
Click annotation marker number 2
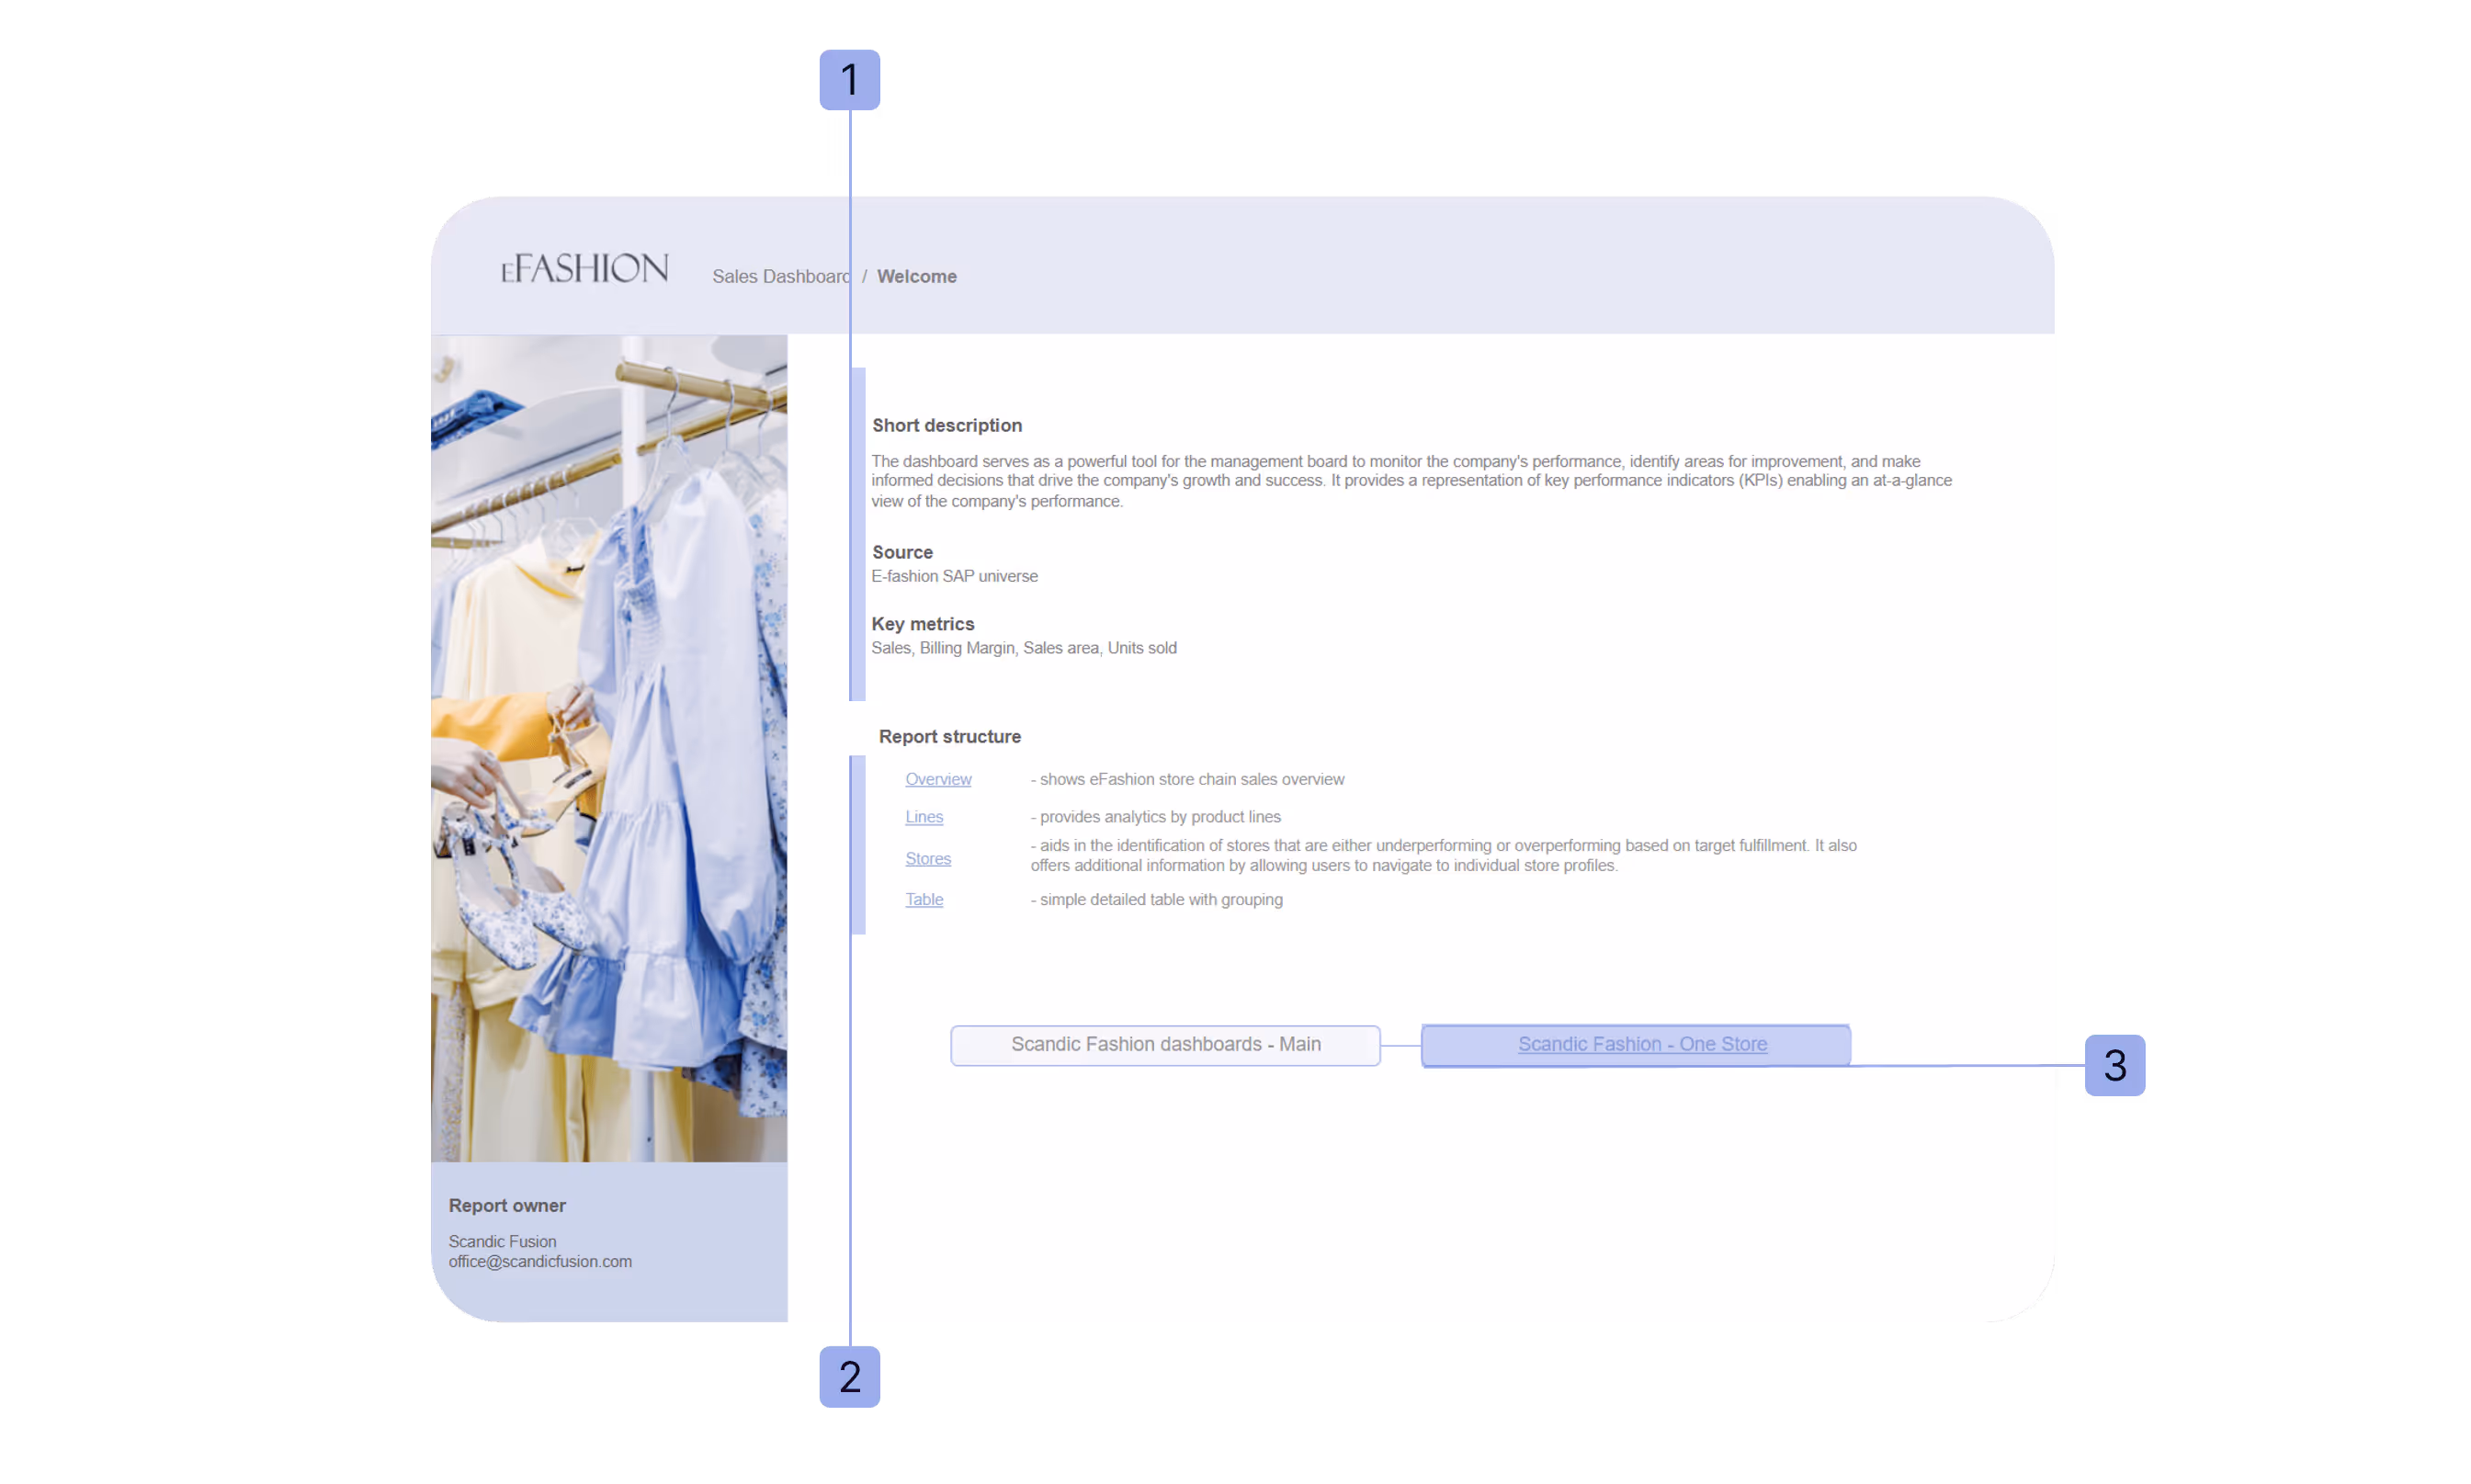pyautogui.click(x=849, y=1376)
